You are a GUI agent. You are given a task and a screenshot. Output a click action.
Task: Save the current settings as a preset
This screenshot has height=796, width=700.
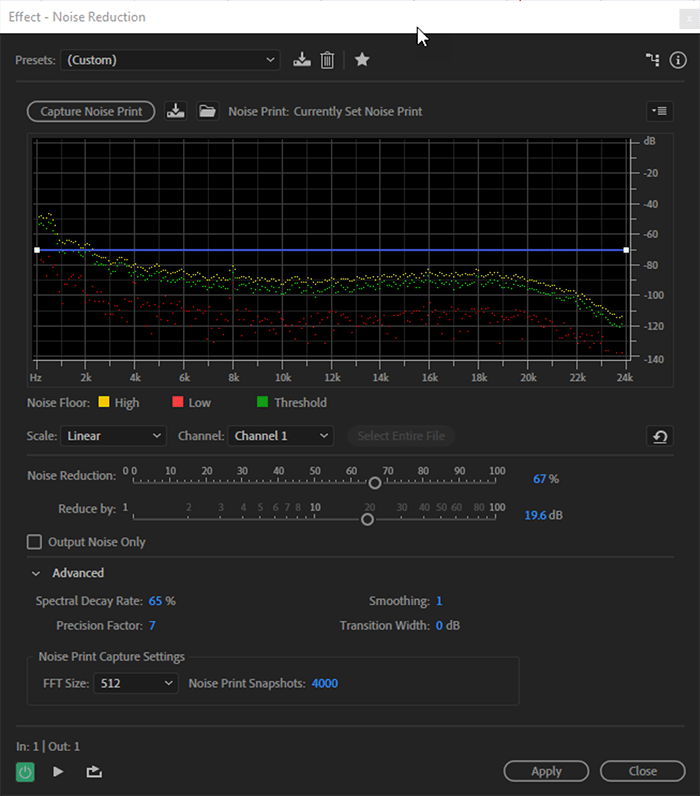coord(302,60)
